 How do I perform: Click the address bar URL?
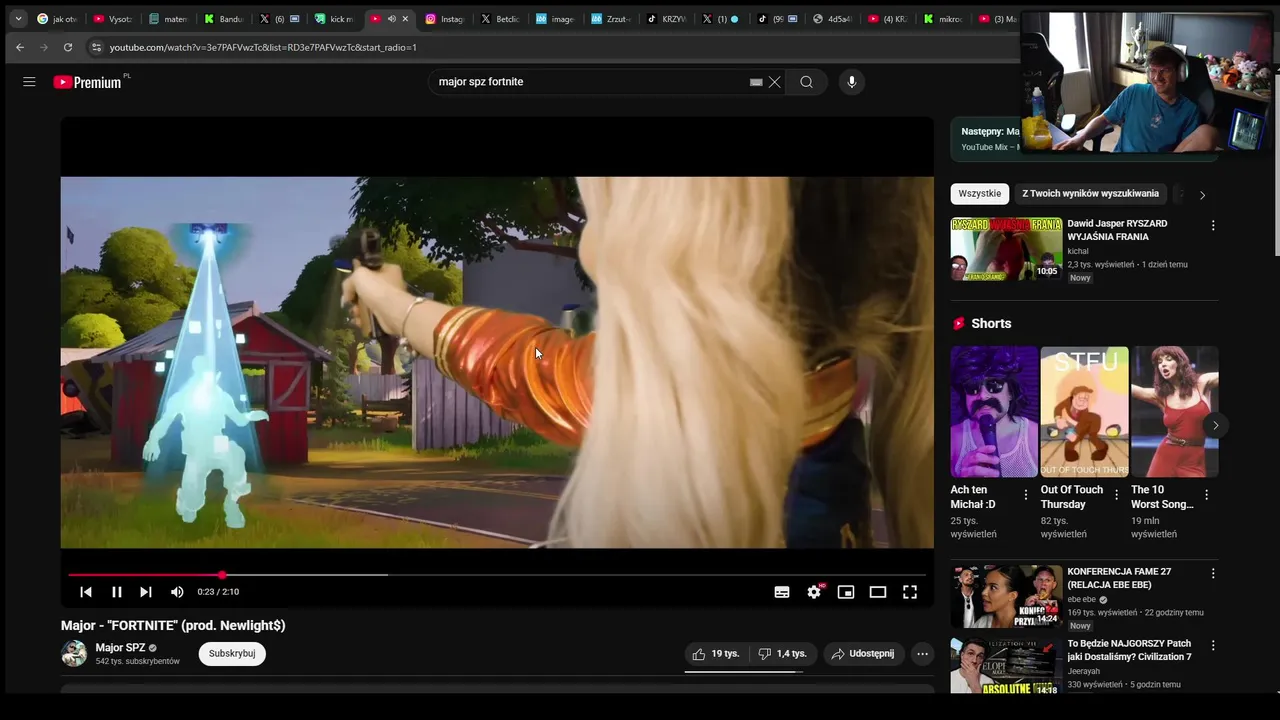tap(263, 47)
